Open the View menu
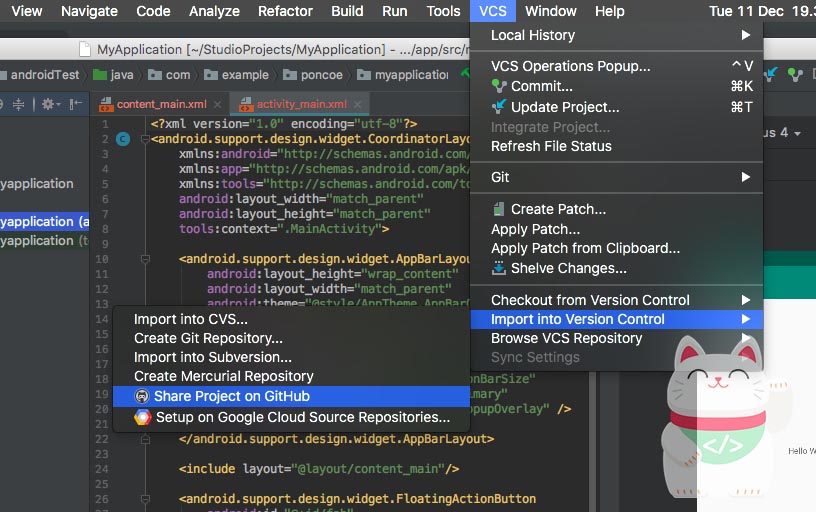Viewport: 816px width, 512px height. pos(27,11)
